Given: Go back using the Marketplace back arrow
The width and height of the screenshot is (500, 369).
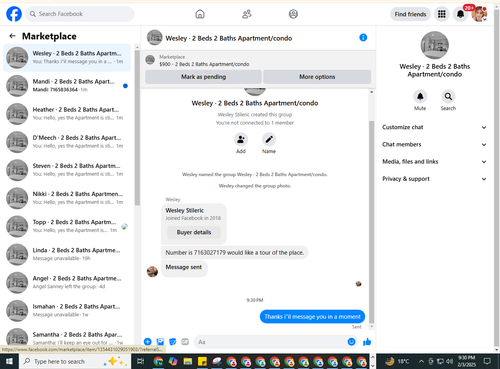Looking at the screenshot, I should (13, 36).
